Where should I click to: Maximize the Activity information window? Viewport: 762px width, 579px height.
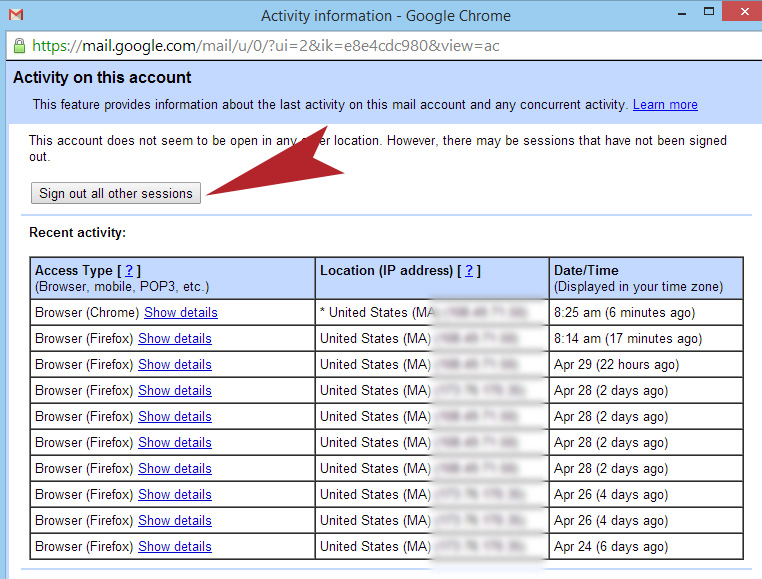[709, 12]
